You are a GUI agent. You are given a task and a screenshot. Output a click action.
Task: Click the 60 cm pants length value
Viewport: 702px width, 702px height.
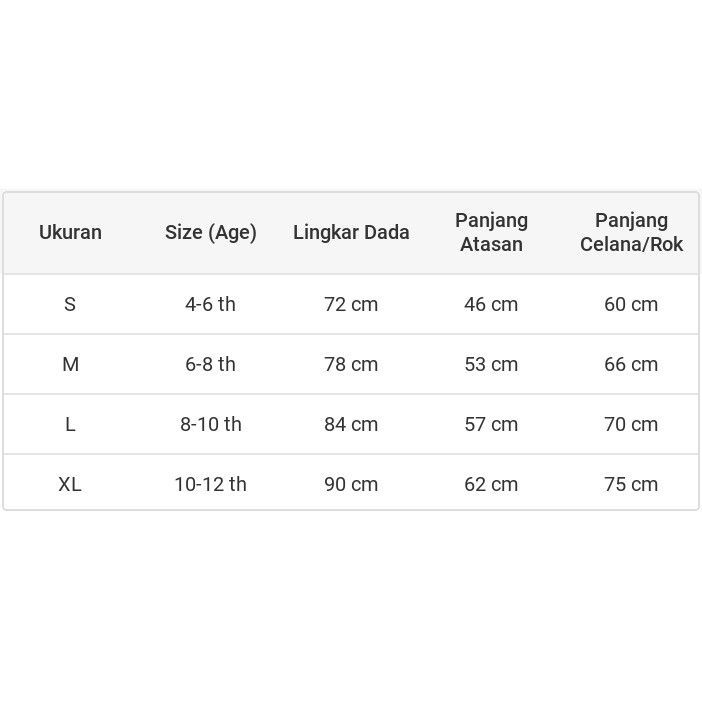click(631, 304)
